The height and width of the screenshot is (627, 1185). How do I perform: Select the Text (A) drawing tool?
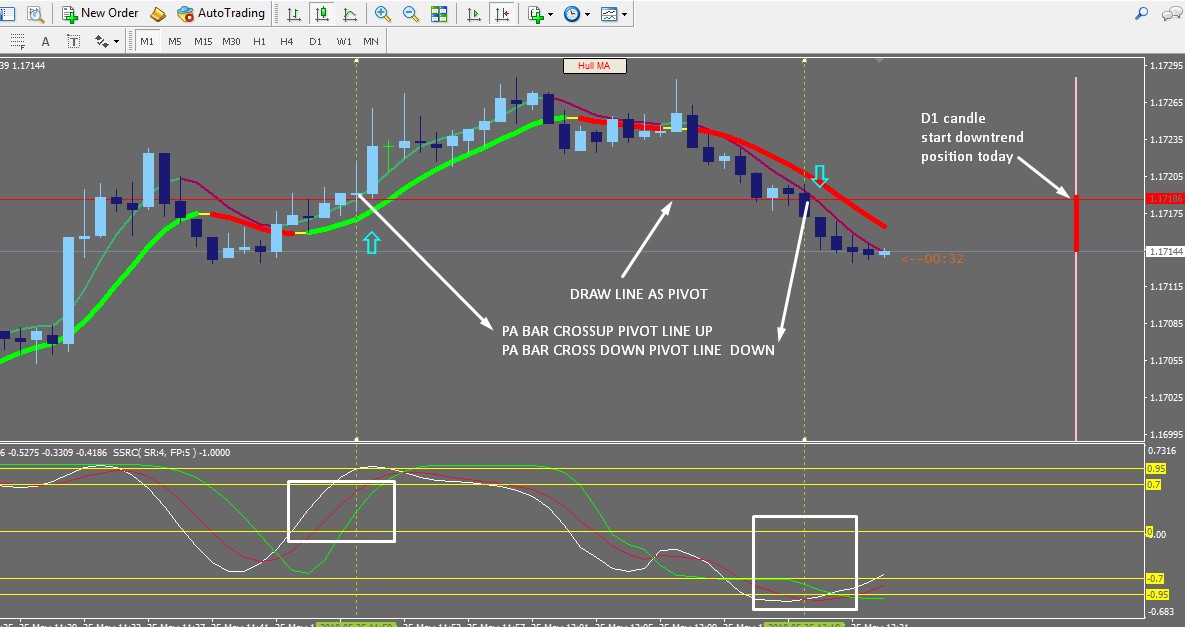click(45, 42)
